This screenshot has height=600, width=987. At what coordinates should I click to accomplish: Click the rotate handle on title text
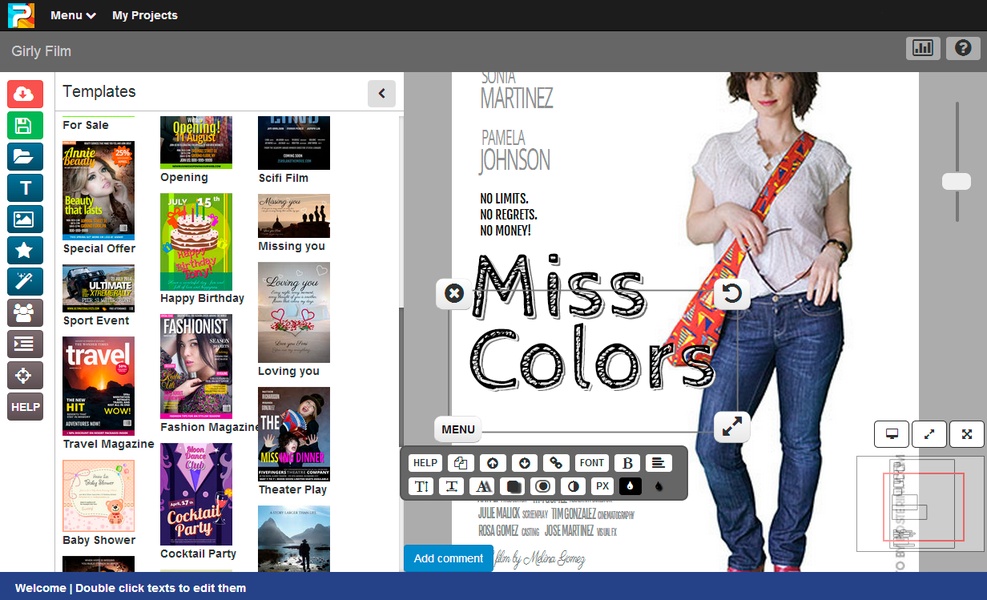click(x=731, y=293)
